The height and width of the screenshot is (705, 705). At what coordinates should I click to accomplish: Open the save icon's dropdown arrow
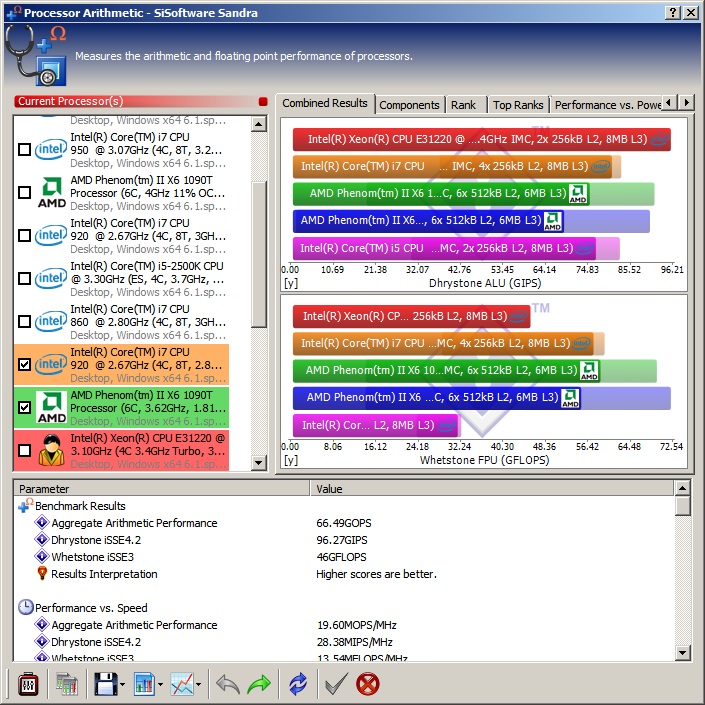pyautogui.click(x=122, y=685)
